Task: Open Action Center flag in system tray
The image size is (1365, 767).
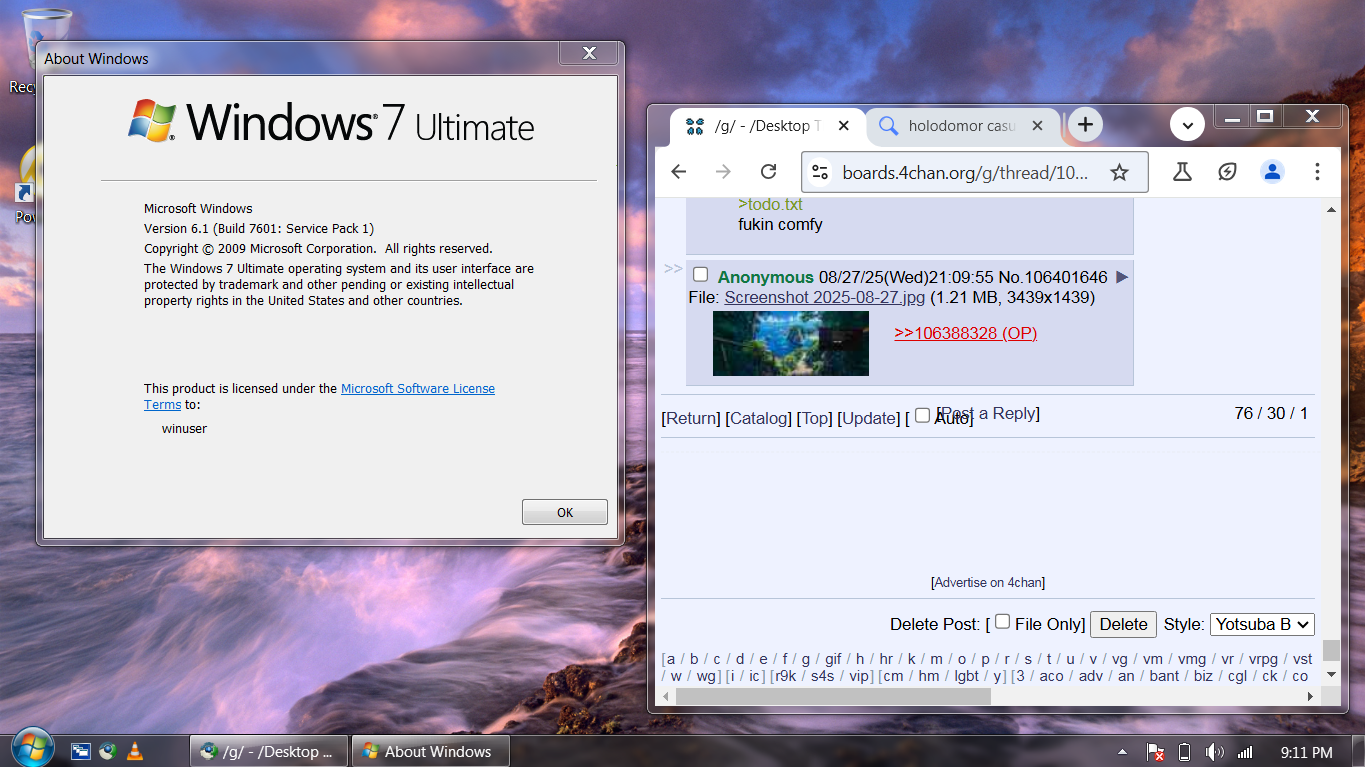Action: [1155, 752]
